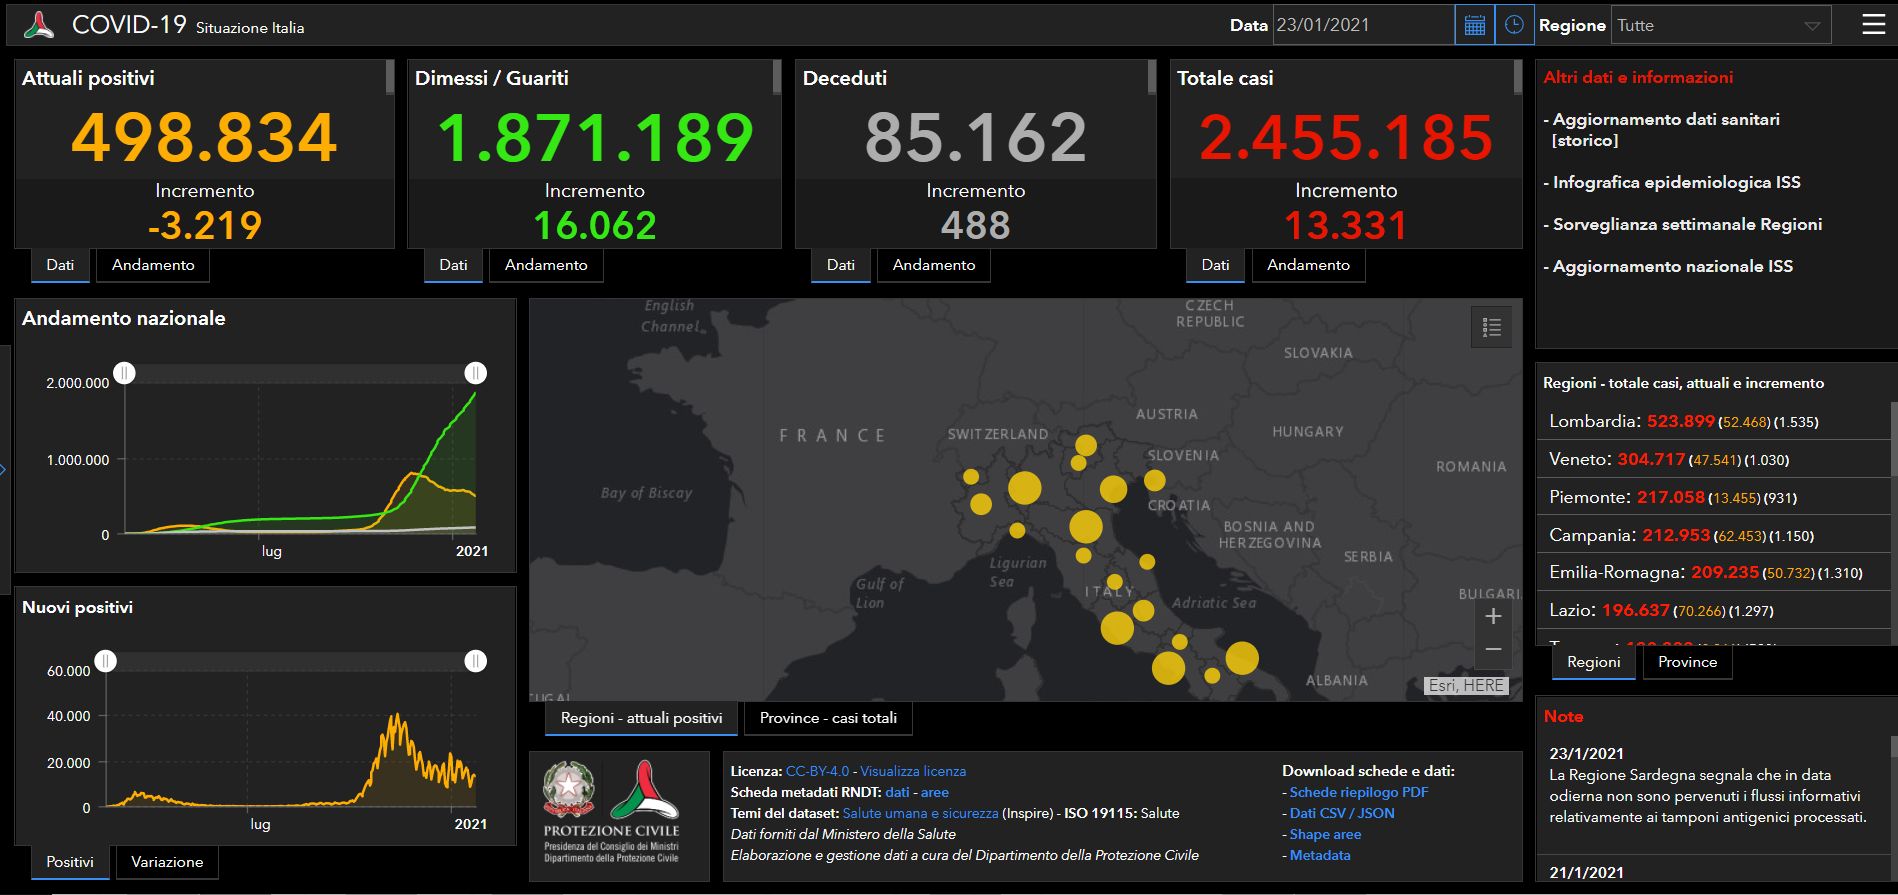Show Province - casi totali map

pyautogui.click(x=828, y=718)
